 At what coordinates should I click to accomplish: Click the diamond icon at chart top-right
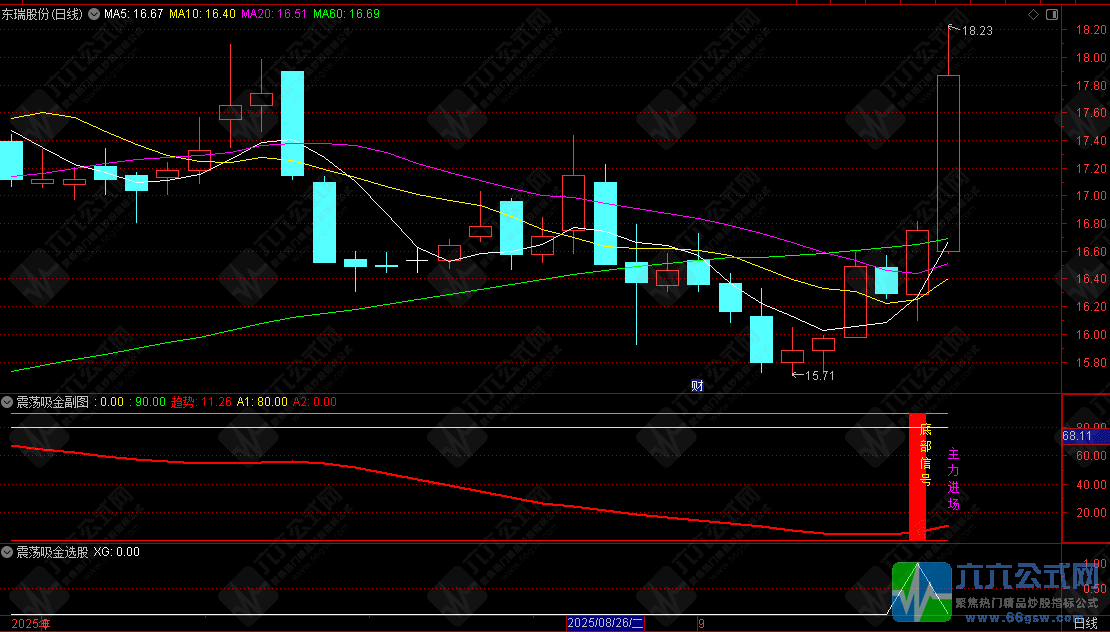1032,14
